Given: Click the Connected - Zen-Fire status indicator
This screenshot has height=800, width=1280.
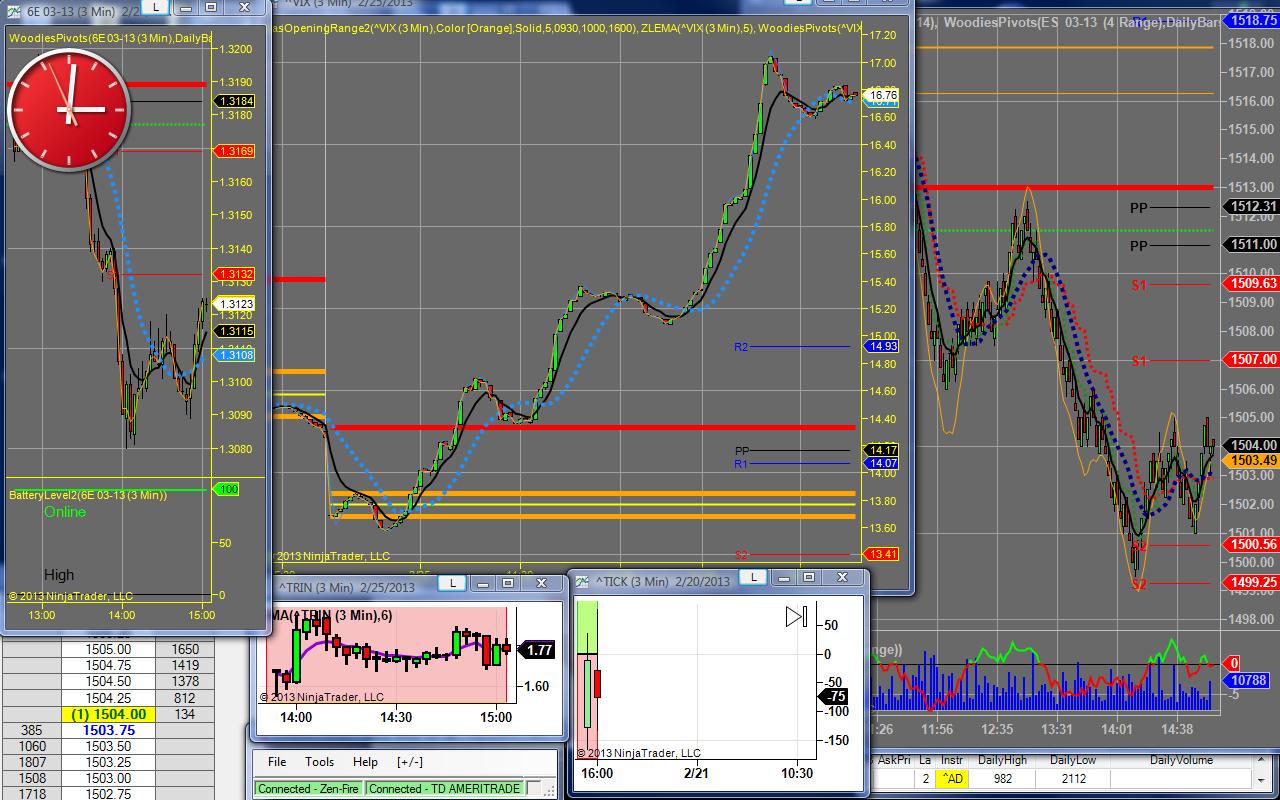Looking at the screenshot, I should tap(308, 788).
